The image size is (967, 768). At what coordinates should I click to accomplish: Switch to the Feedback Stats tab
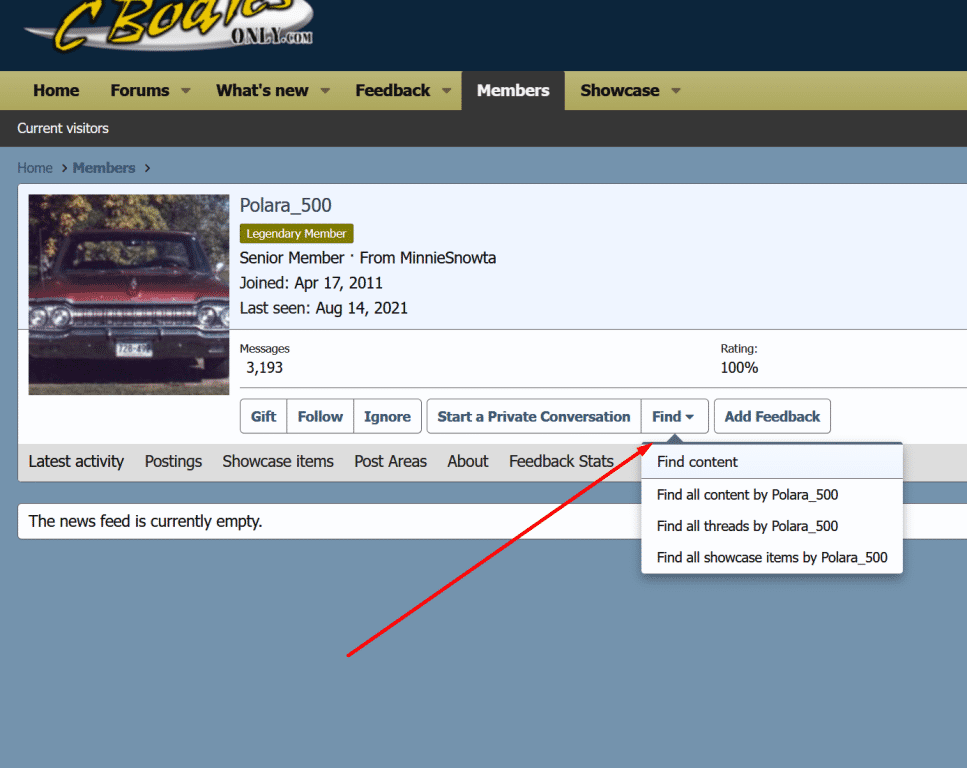561,461
